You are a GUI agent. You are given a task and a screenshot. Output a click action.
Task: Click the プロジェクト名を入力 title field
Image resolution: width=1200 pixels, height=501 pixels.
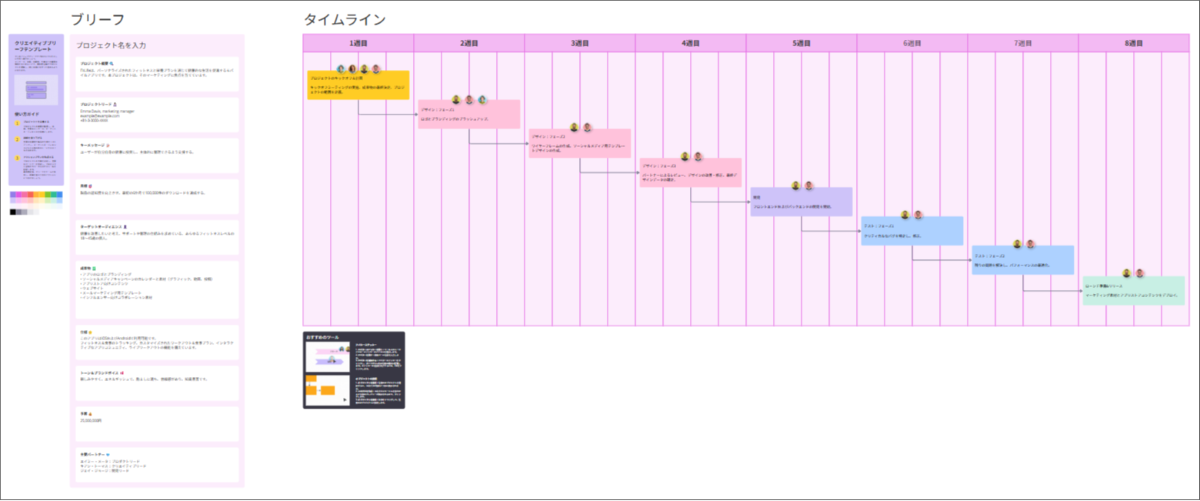point(112,45)
